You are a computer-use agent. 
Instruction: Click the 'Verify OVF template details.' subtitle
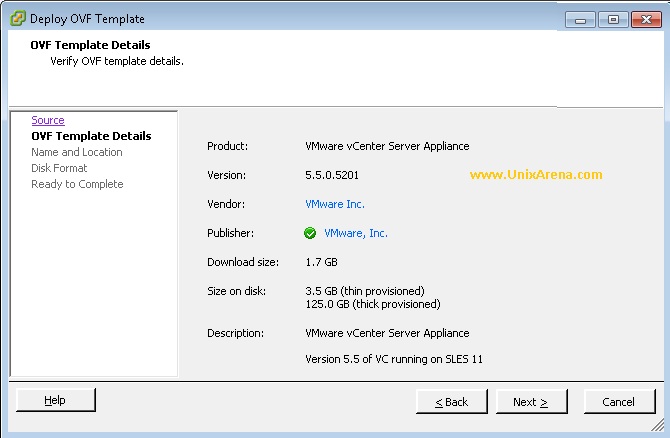[x=117, y=61]
